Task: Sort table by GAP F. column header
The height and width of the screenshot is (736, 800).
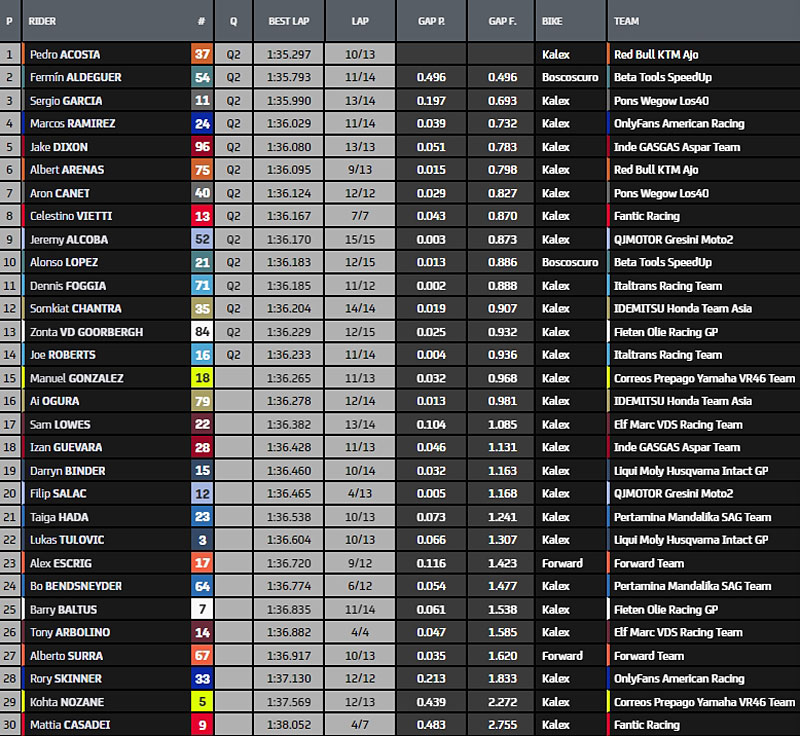Action: pyautogui.click(x=502, y=20)
